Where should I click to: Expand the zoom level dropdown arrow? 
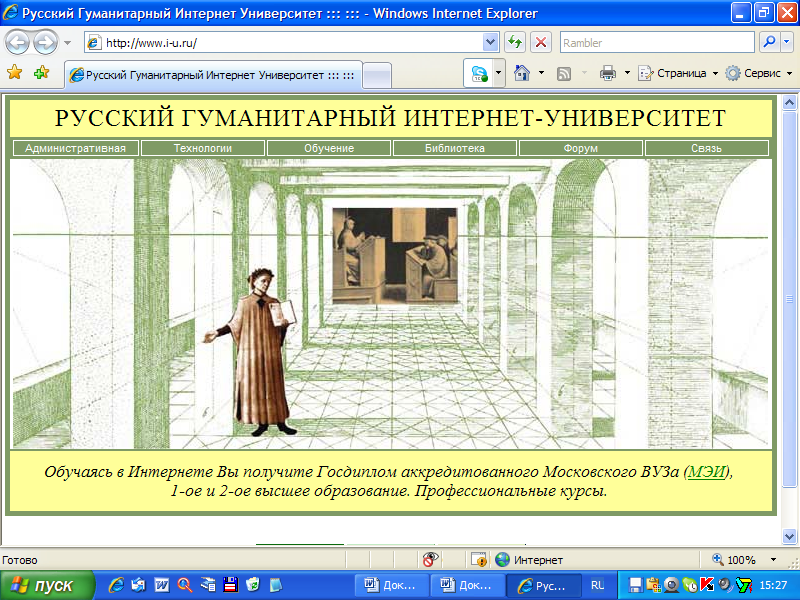tap(773, 560)
